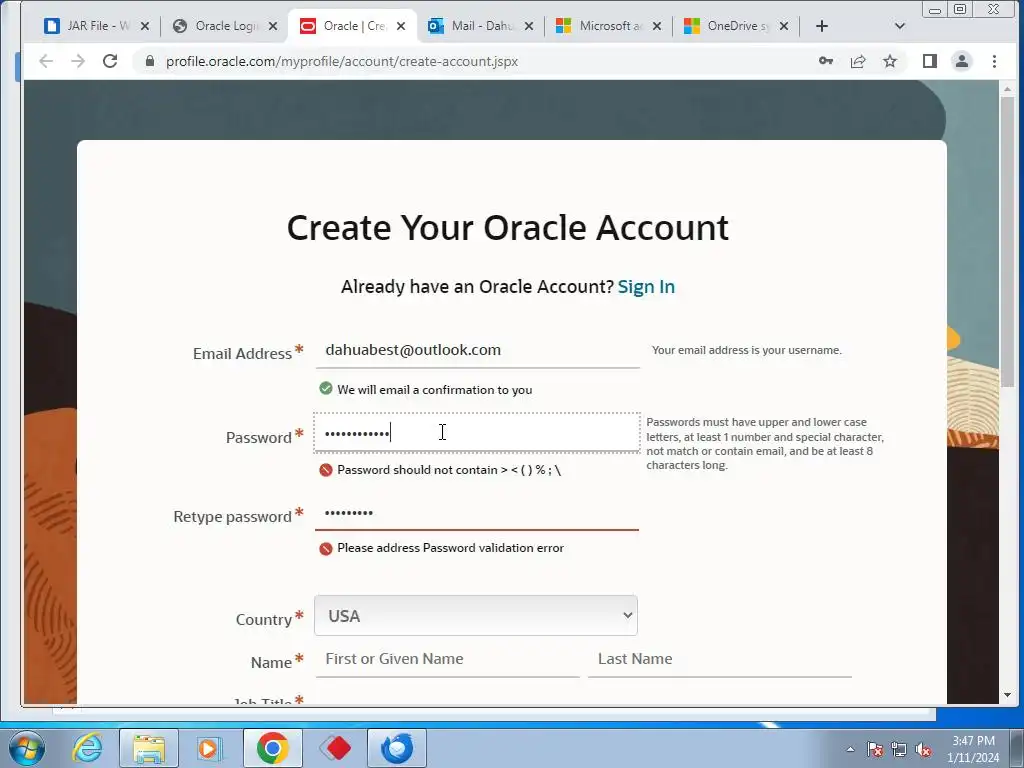Show hidden tray icons arrow
The width and height of the screenshot is (1024, 768).
(x=850, y=749)
